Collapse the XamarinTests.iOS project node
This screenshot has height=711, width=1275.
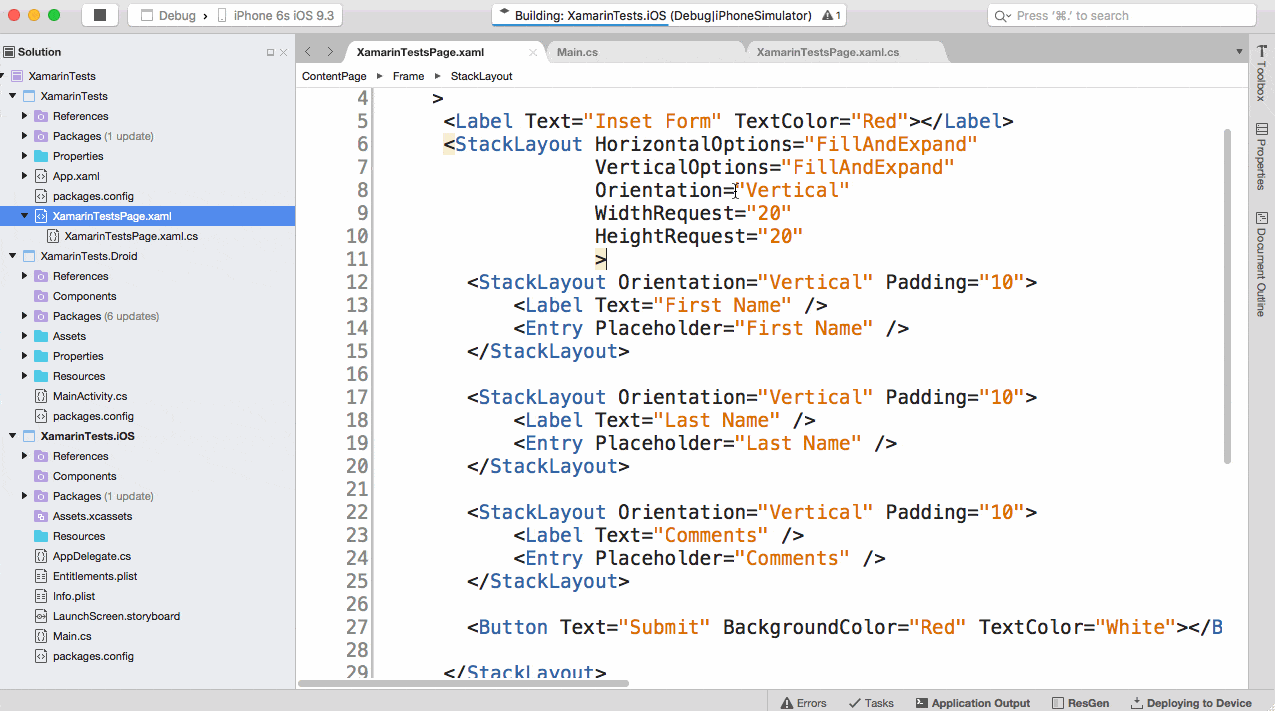[10, 436]
